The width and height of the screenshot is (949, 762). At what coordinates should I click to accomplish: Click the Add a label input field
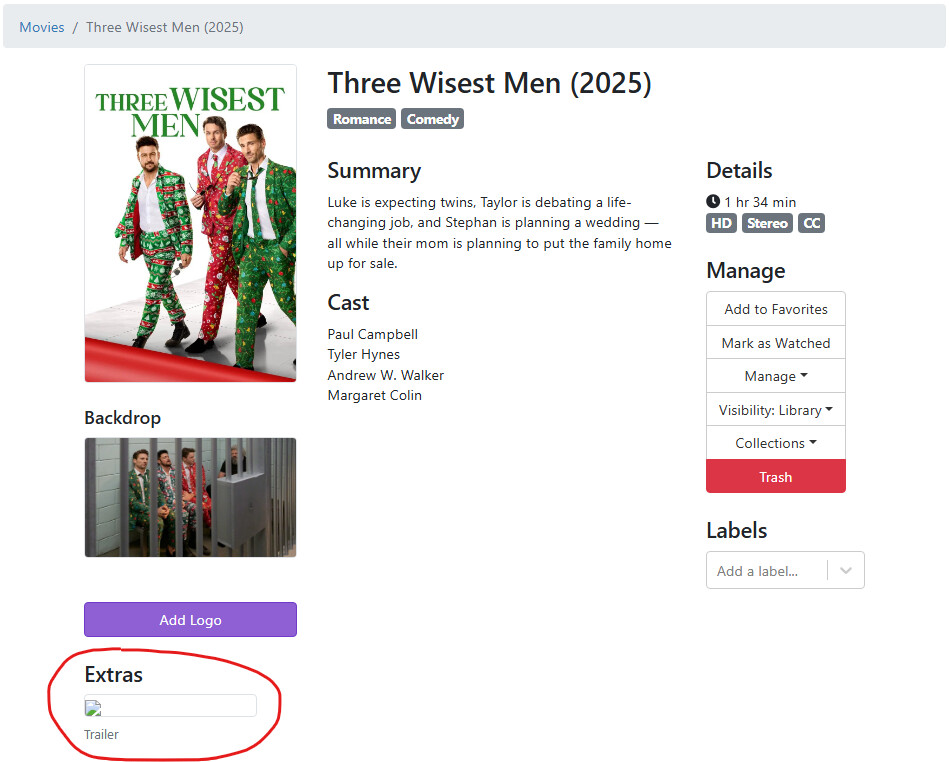[x=765, y=571]
